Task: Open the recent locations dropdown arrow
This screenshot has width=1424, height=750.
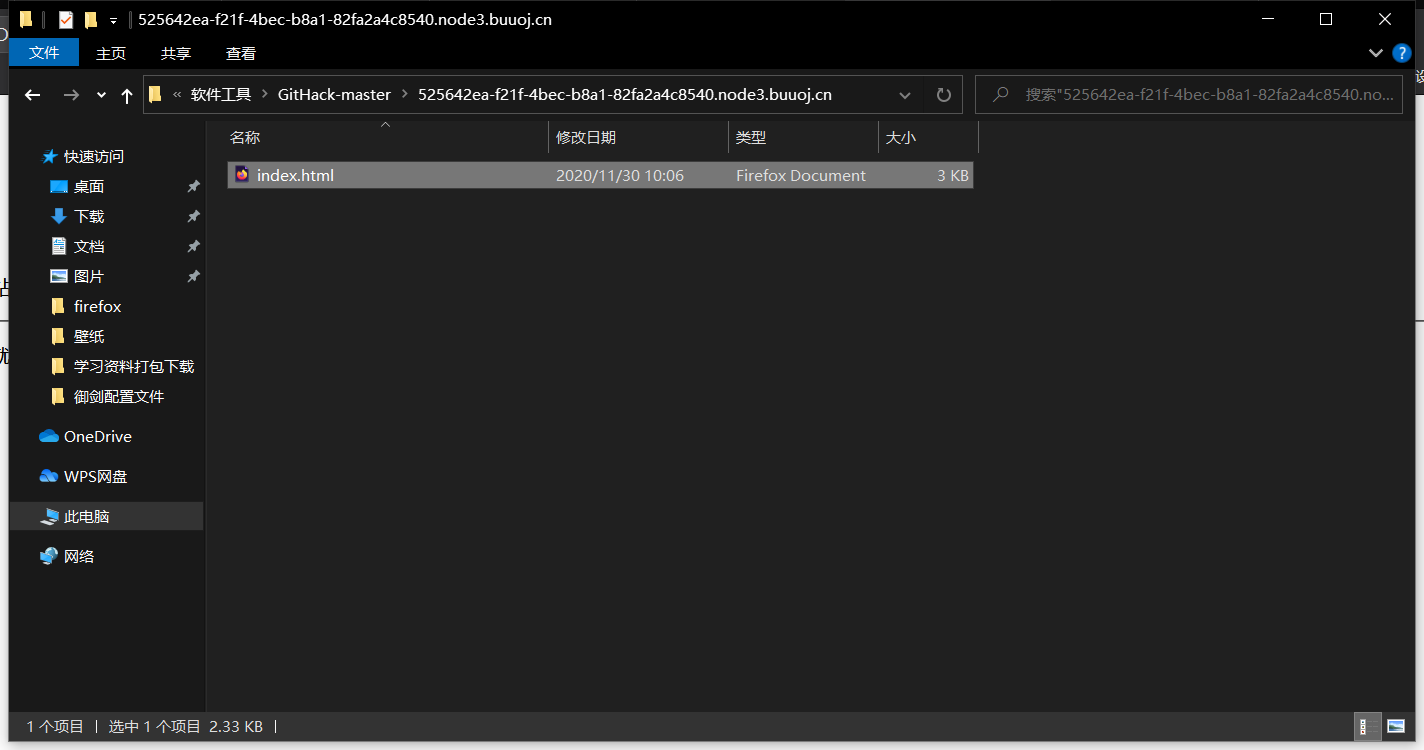Action: point(101,95)
